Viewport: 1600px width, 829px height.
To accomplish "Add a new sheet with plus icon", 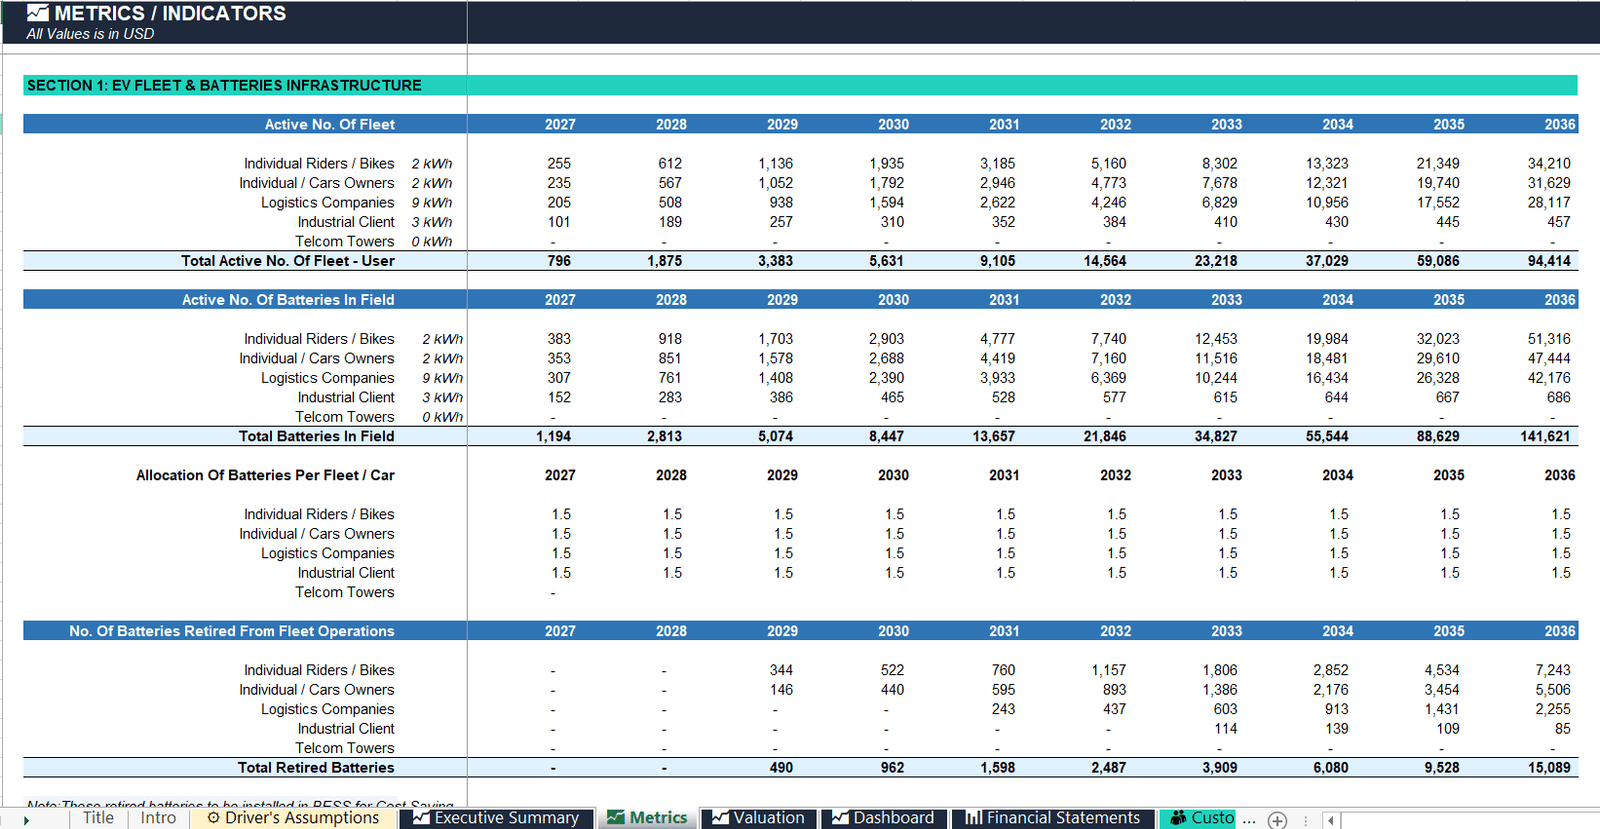I will click(x=1277, y=820).
